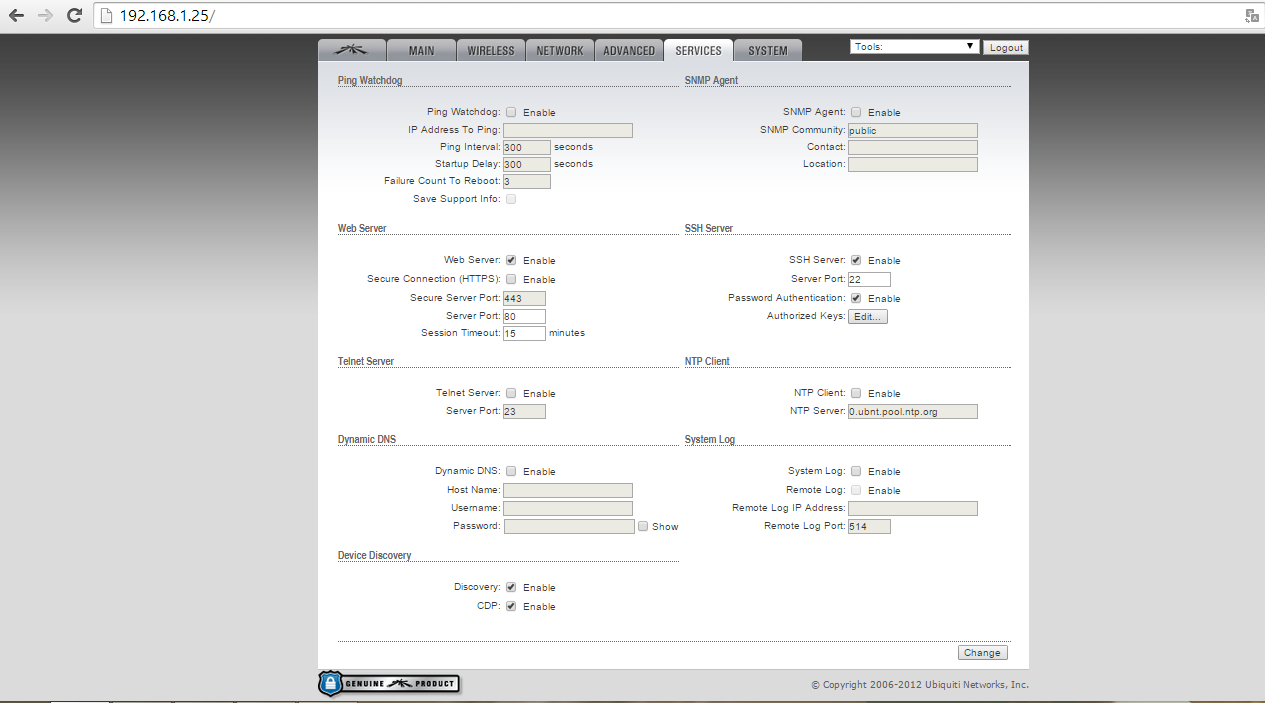
Task: Go to the NETWORK tab
Action: pyautogui.click(x=559, y=51)
